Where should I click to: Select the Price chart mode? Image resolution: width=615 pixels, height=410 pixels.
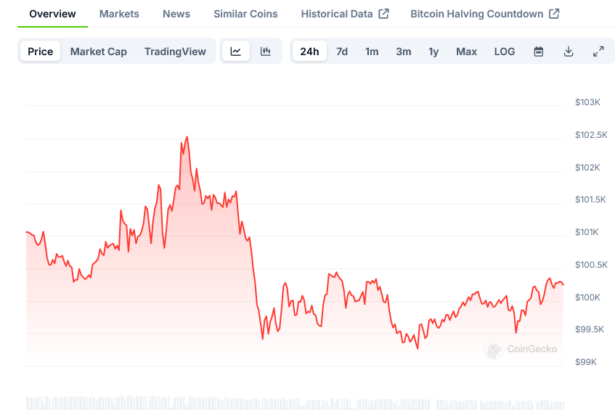point(41,51)
